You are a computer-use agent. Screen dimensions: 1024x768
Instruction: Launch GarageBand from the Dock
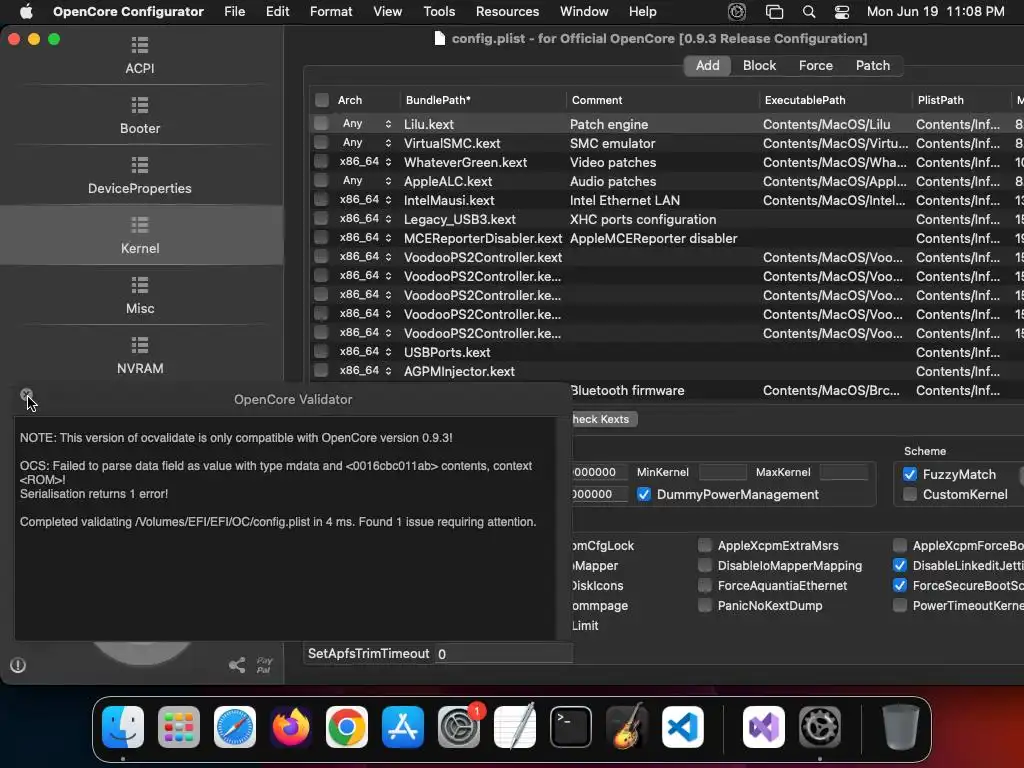coord(627,727)
